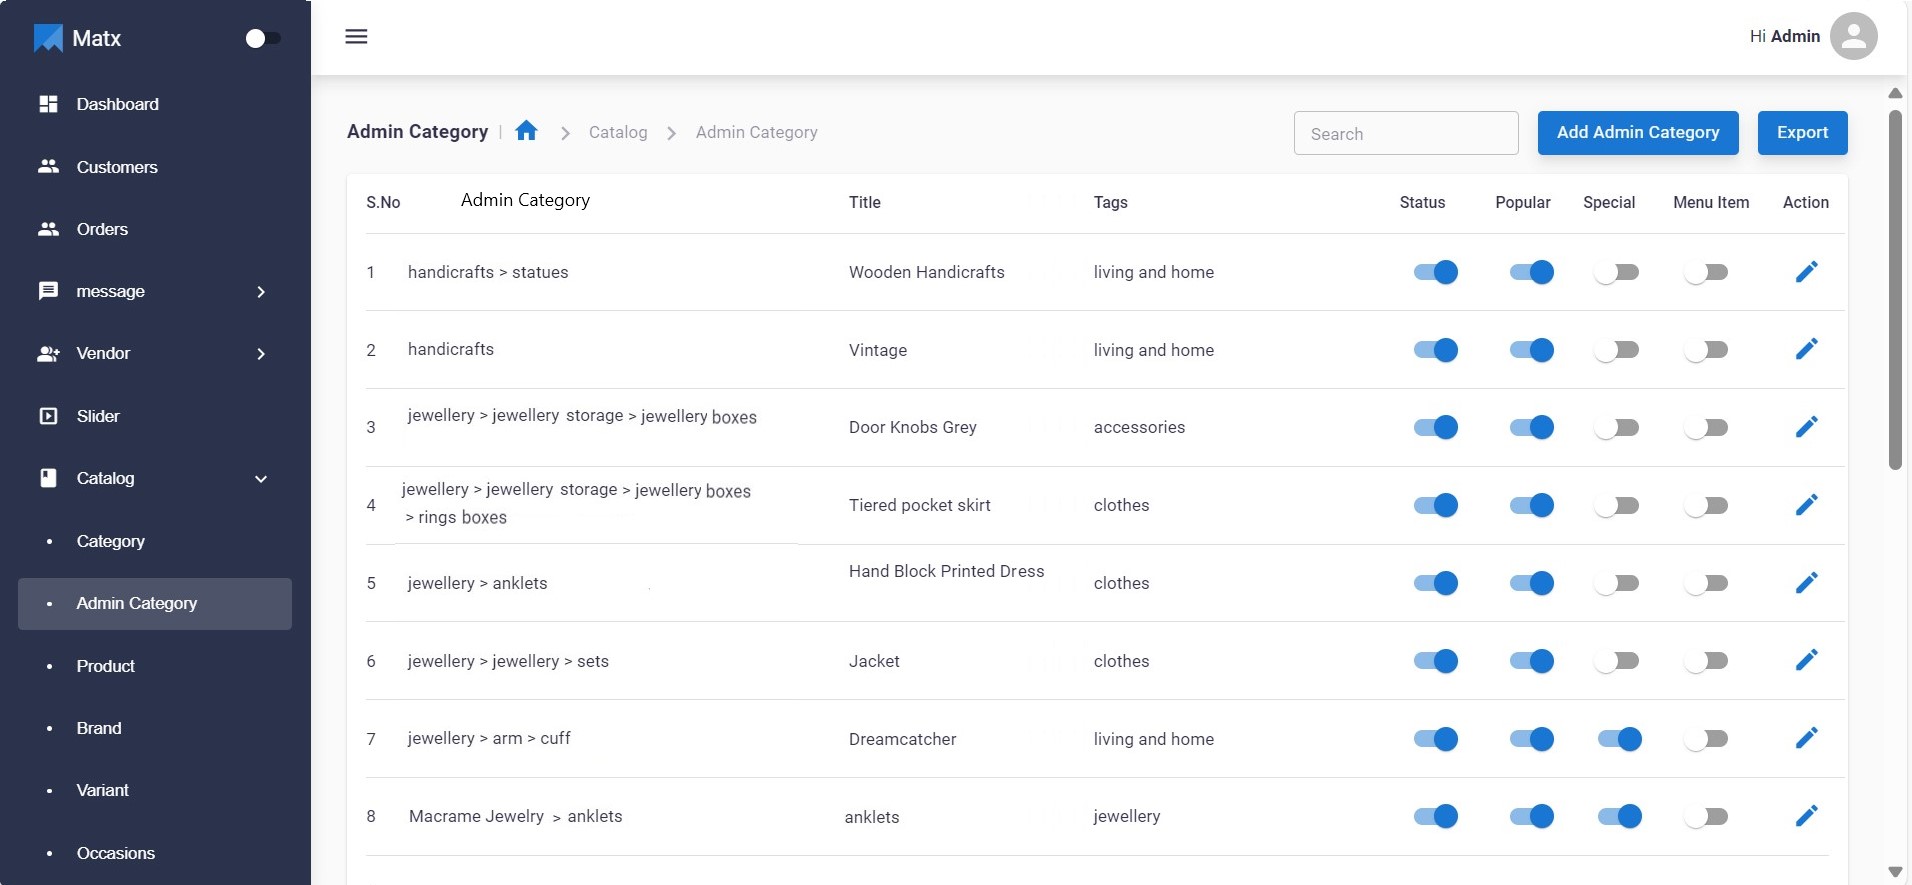Image resolution: width=1912 pixels, height=885 pixels.
Task: Expand the Vendor submenu chevron
Action: pos(261,354)
